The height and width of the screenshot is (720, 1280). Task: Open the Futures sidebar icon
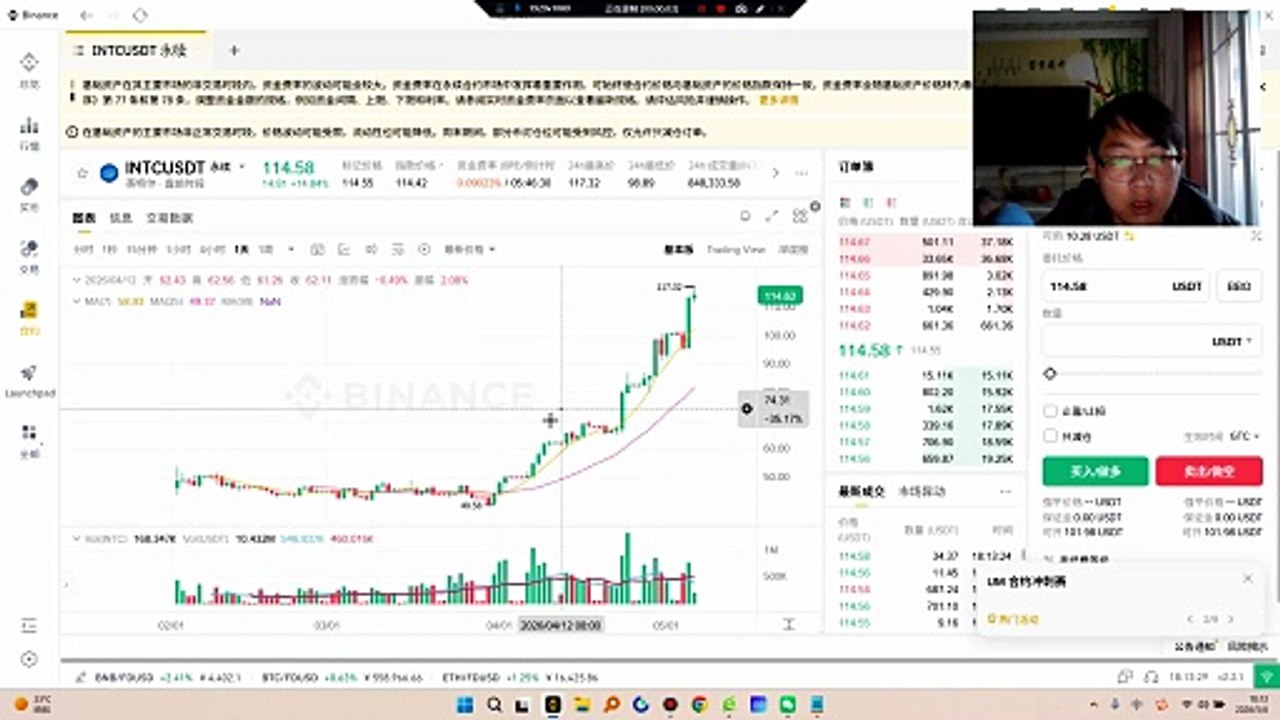pos(29,310)
